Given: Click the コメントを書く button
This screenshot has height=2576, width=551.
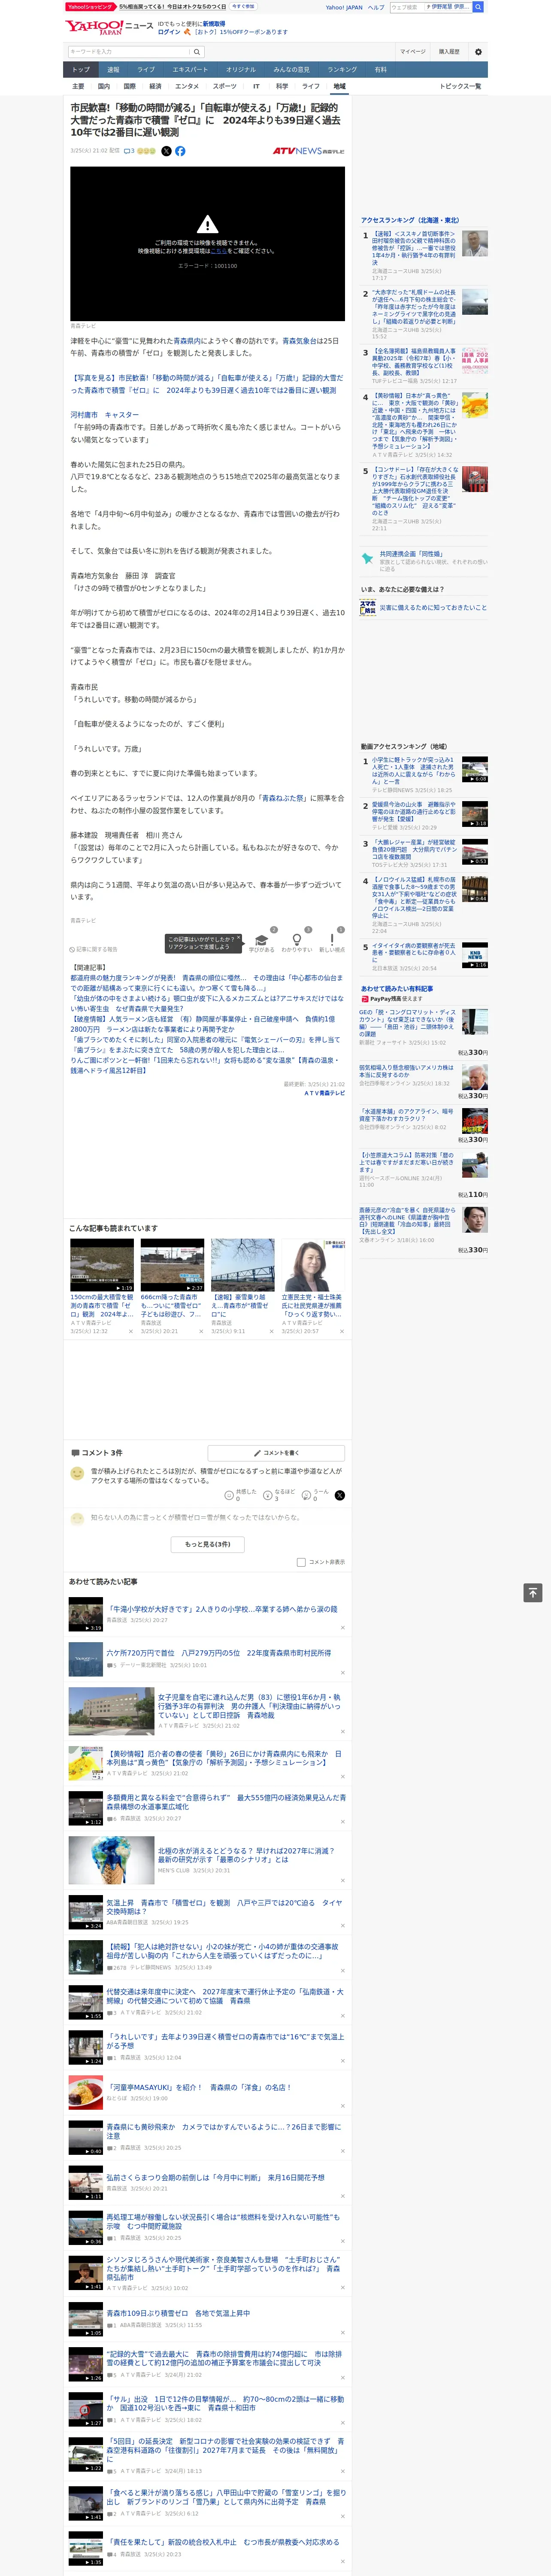Looking at the screenshot, I should pos(276,1452).
